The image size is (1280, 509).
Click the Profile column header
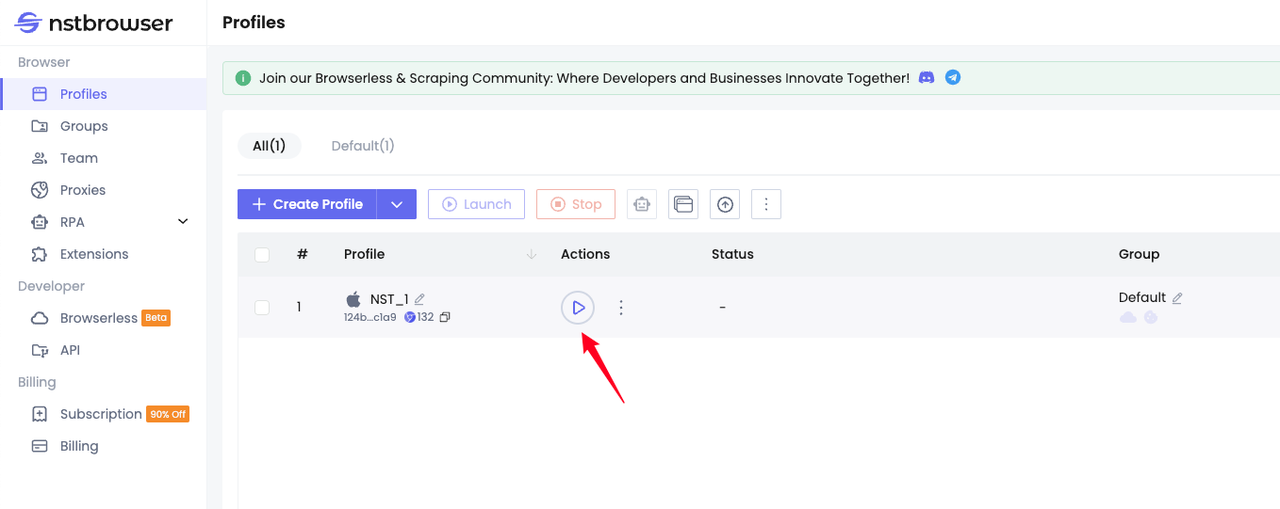coord(364,255)
